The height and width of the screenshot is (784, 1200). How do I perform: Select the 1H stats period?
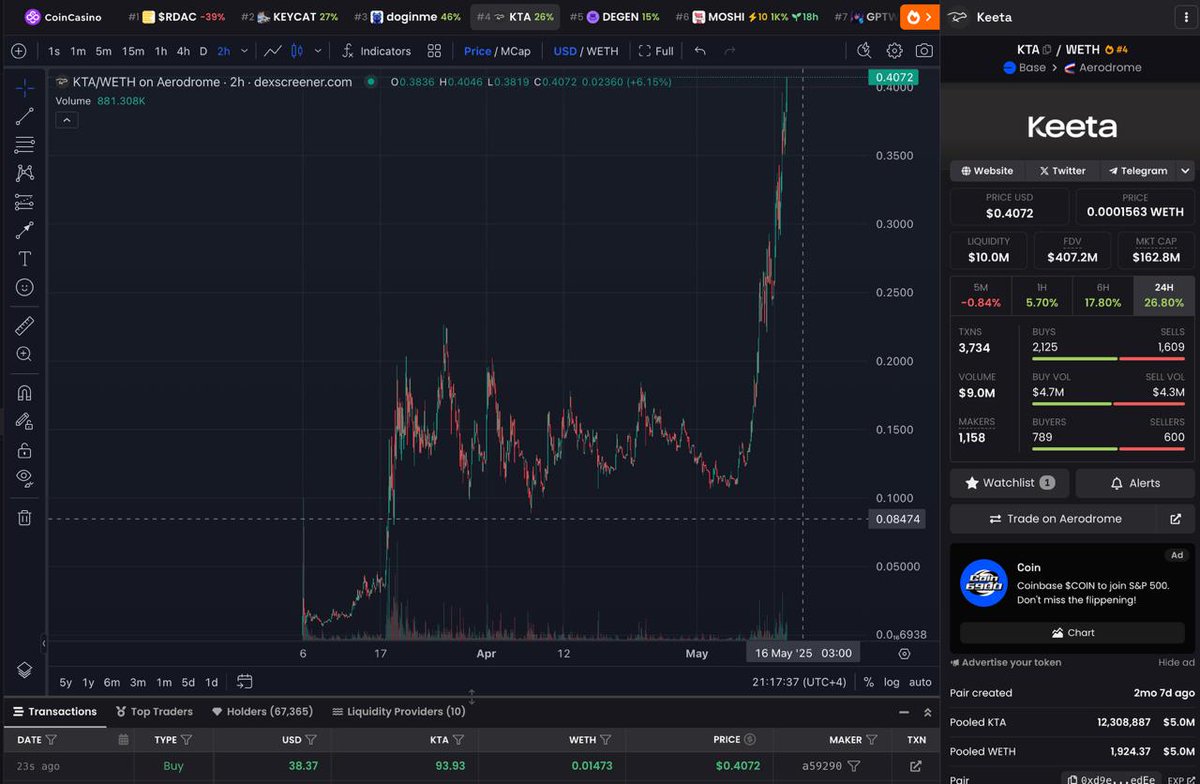[1042, 295]
